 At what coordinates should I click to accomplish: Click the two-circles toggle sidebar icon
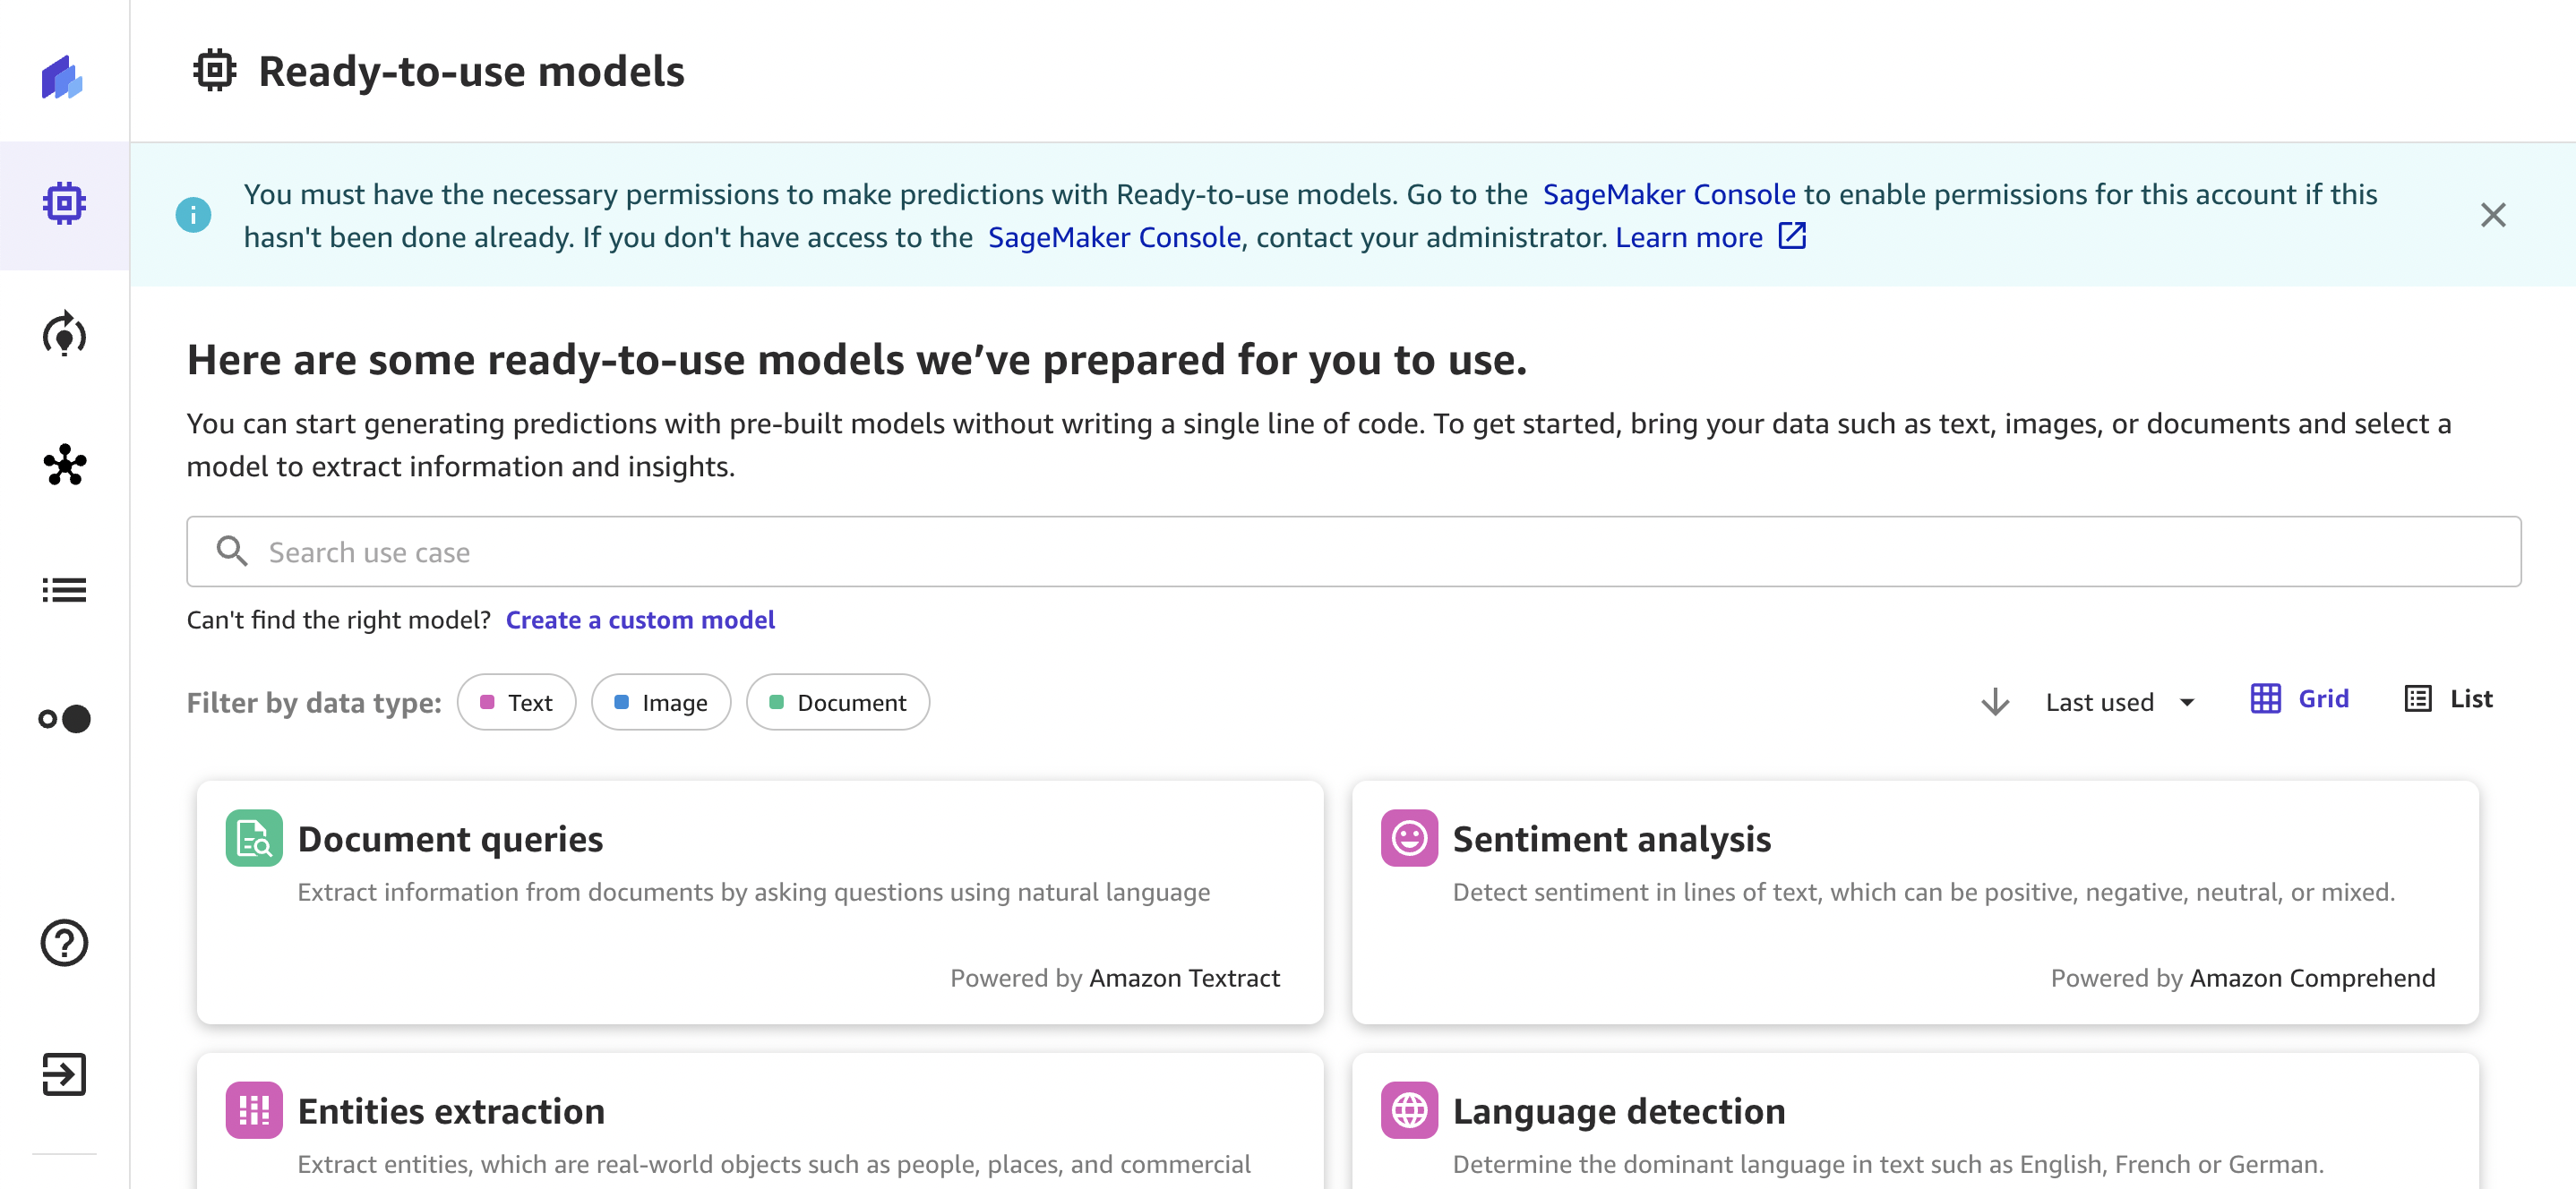[x=64, y=718]
